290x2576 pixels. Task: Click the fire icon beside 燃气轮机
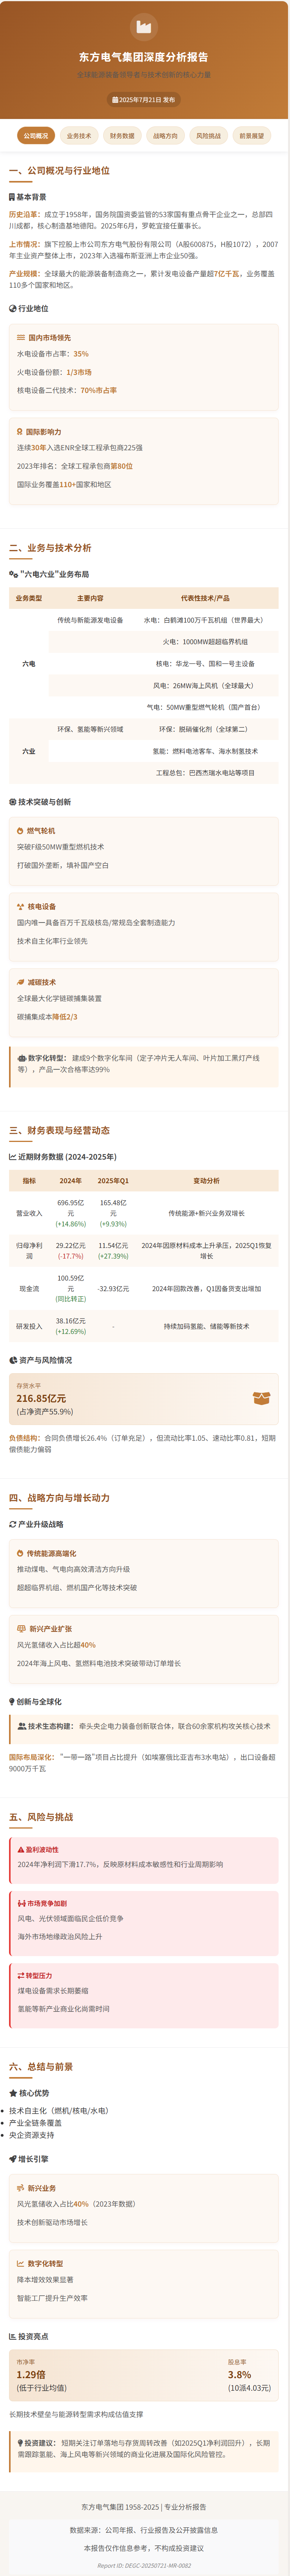pyautogui.click(x=20, y=831)
